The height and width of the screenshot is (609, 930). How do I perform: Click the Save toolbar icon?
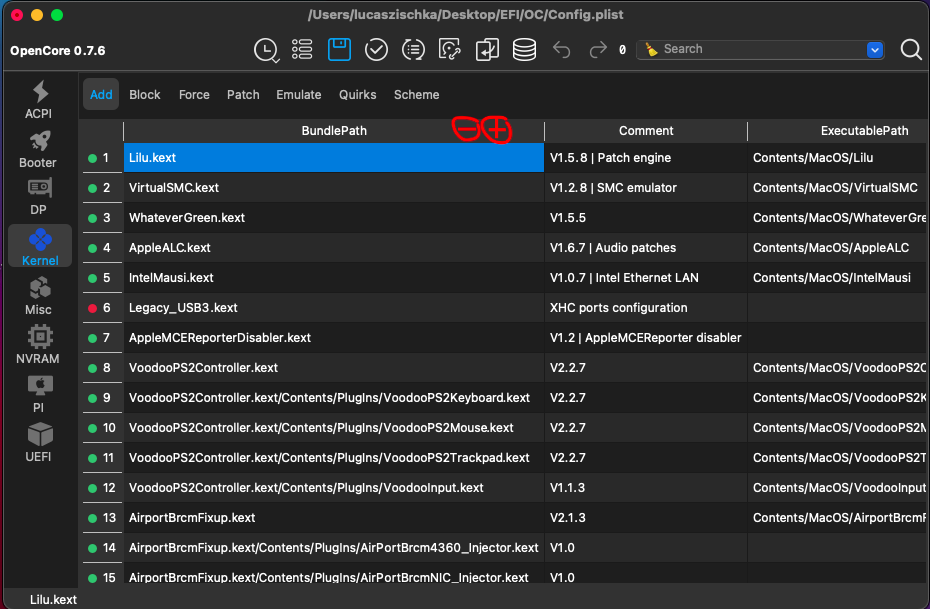[x=339, y=49]
